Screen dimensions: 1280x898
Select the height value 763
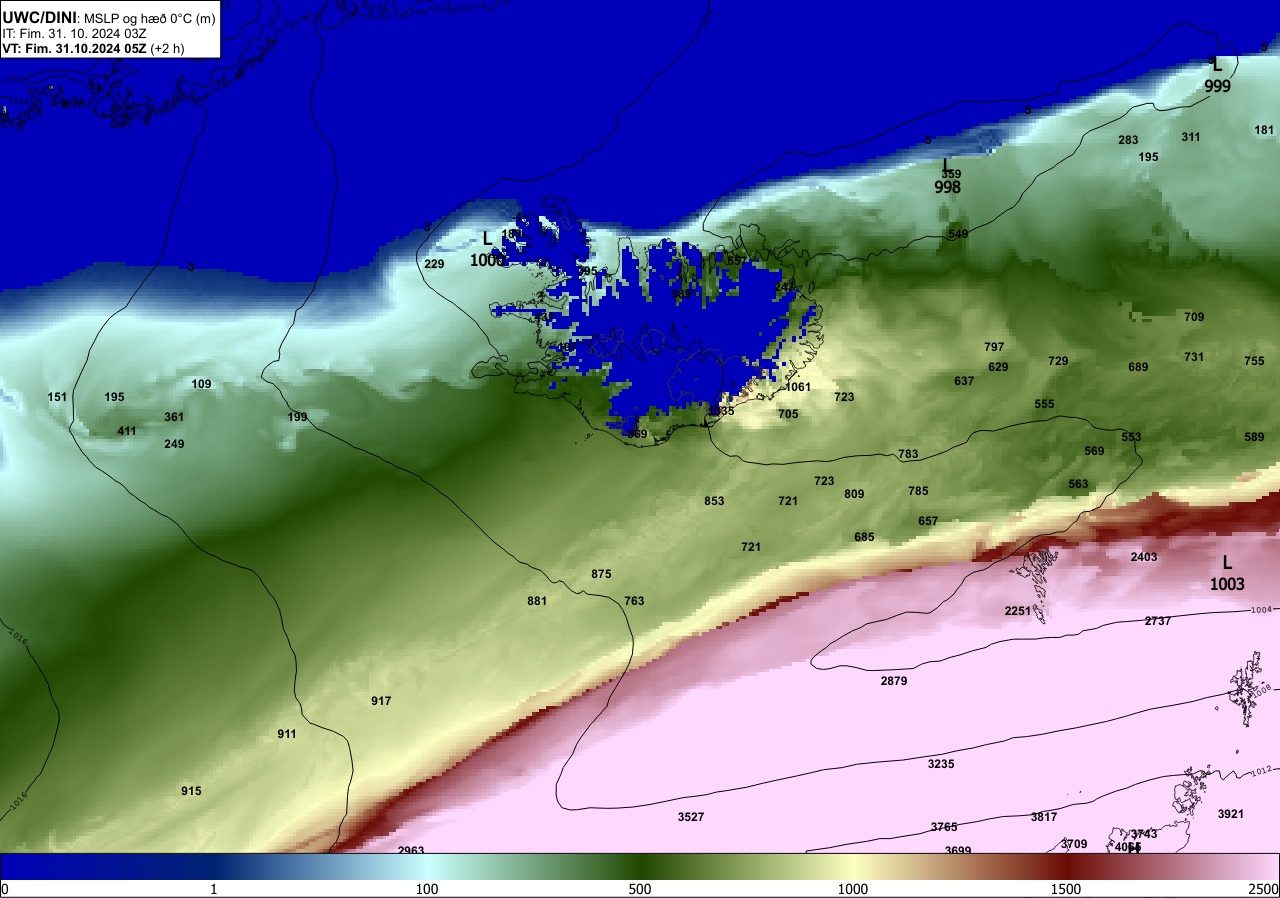634,601
